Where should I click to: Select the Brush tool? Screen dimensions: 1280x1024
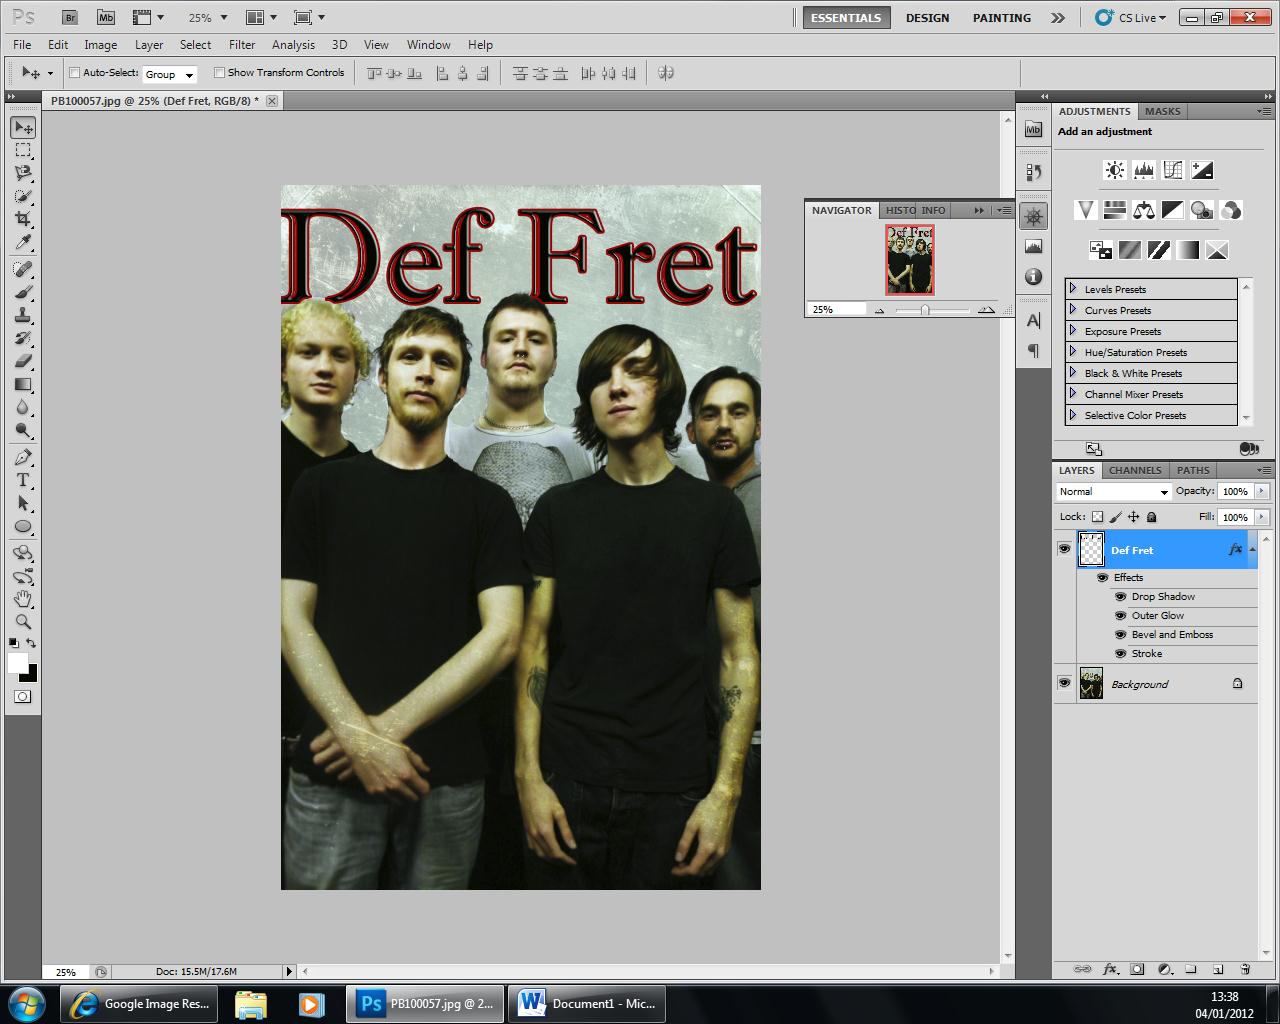[x=23, y=292]
